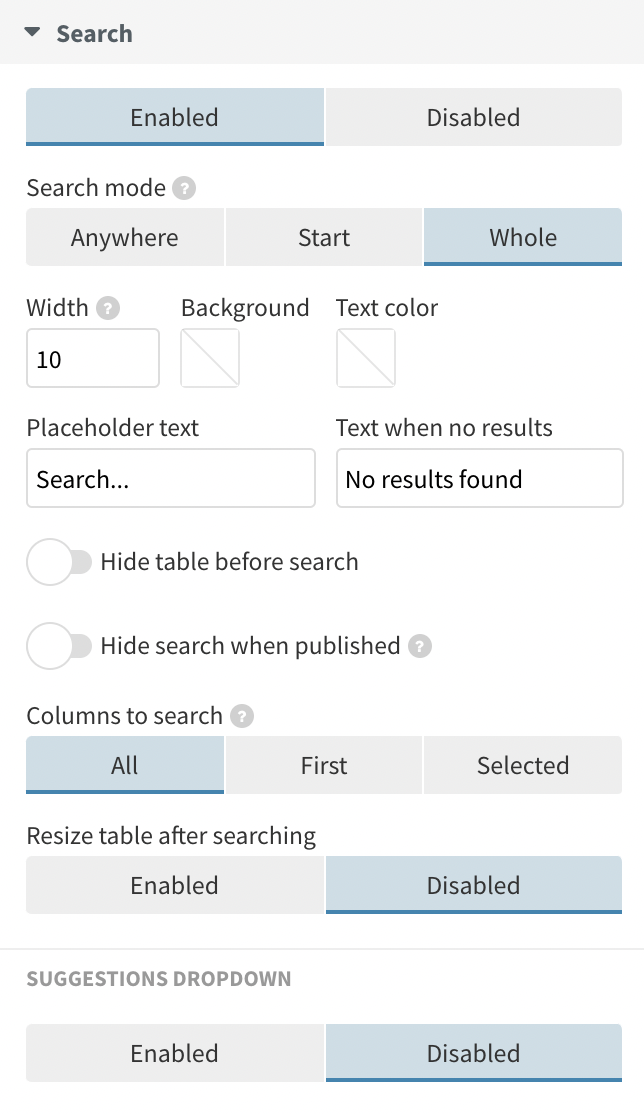Enable the Suggestions dropdown
644x1114 pixels.
point(174,1053)
